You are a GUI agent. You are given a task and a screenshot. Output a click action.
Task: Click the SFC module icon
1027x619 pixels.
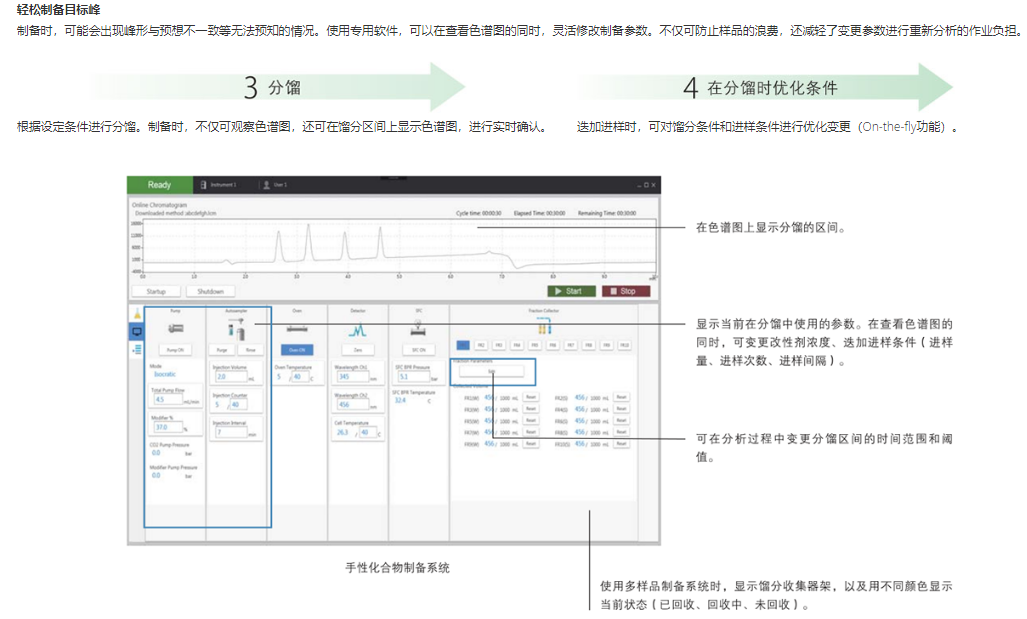click(x=419, y=328)
